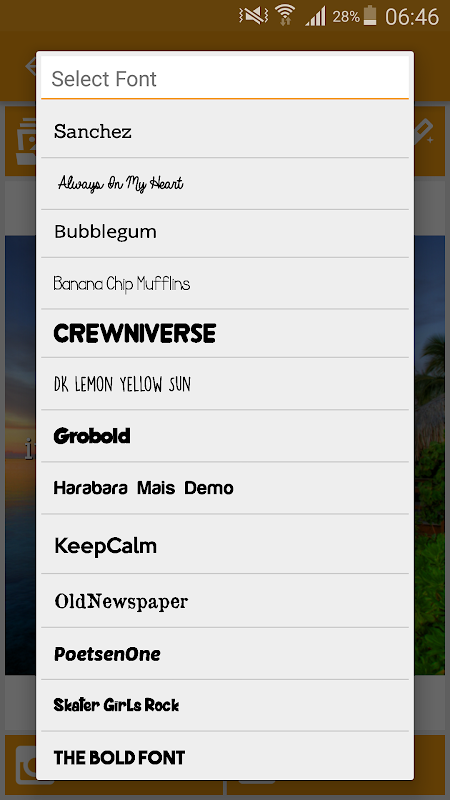Choose Always In My Heart font
This screenshot has height=800, width=450.
[225, 184]
